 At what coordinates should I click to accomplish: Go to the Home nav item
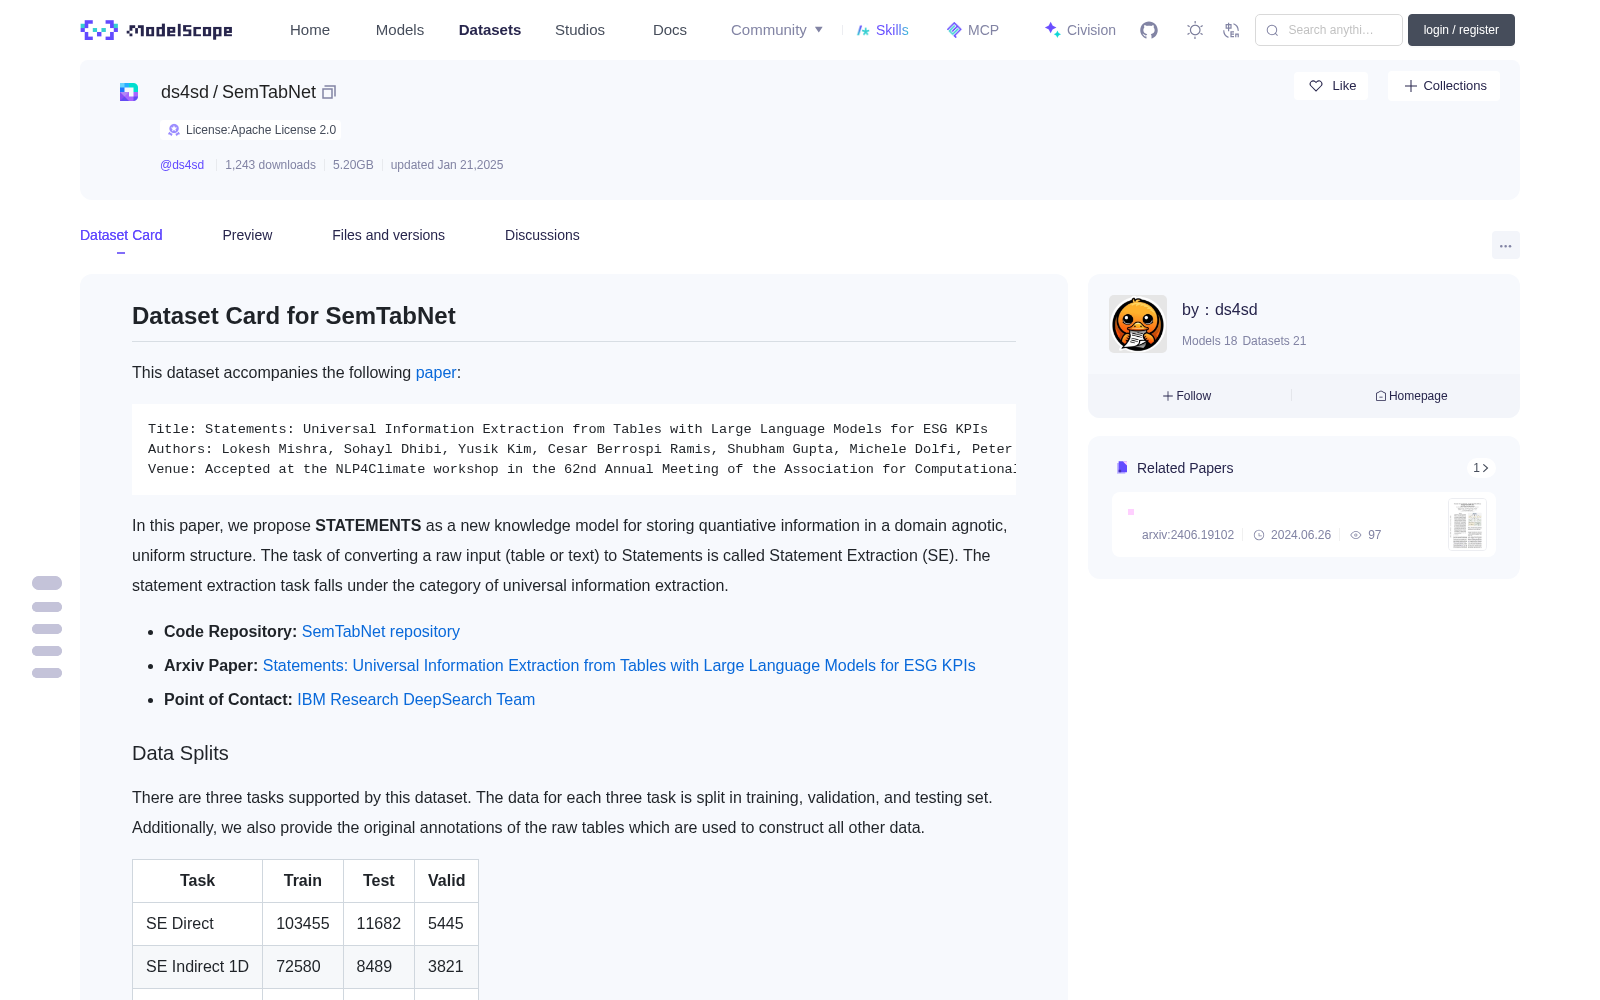pyautogui.click(x=310, y=30)
